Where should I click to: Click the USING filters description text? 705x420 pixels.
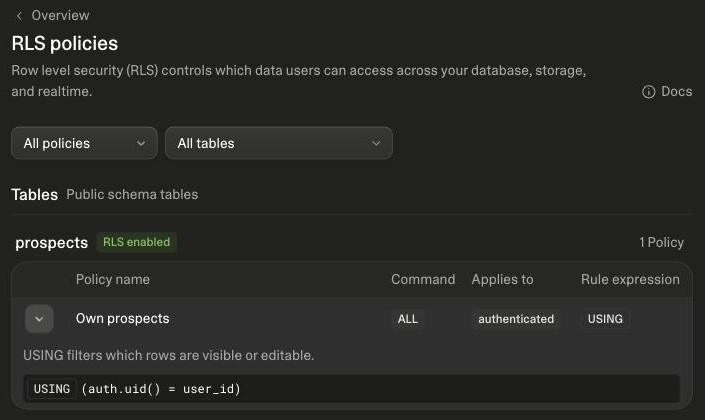tap(169, 355)
